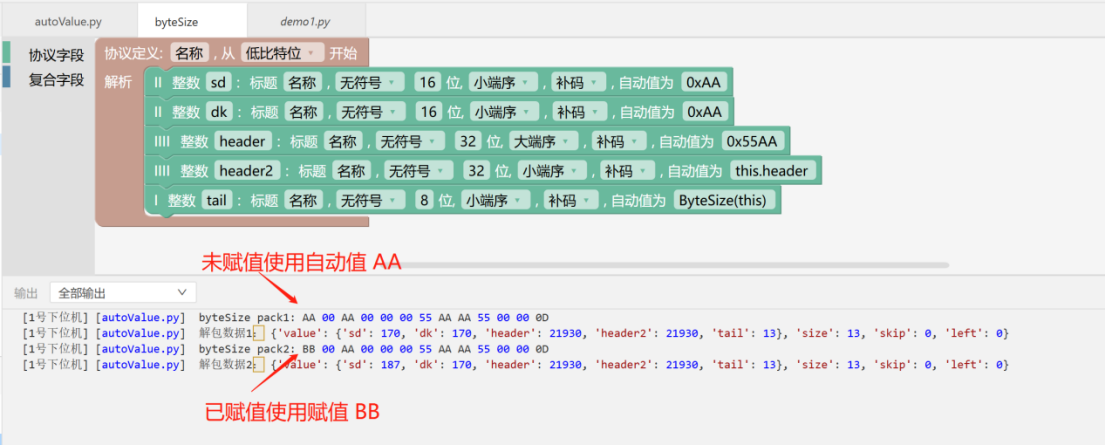Edit the 16 bit width in sd row
The width and height of the screenshot is (1106, 445).
(x=427, y=83)
